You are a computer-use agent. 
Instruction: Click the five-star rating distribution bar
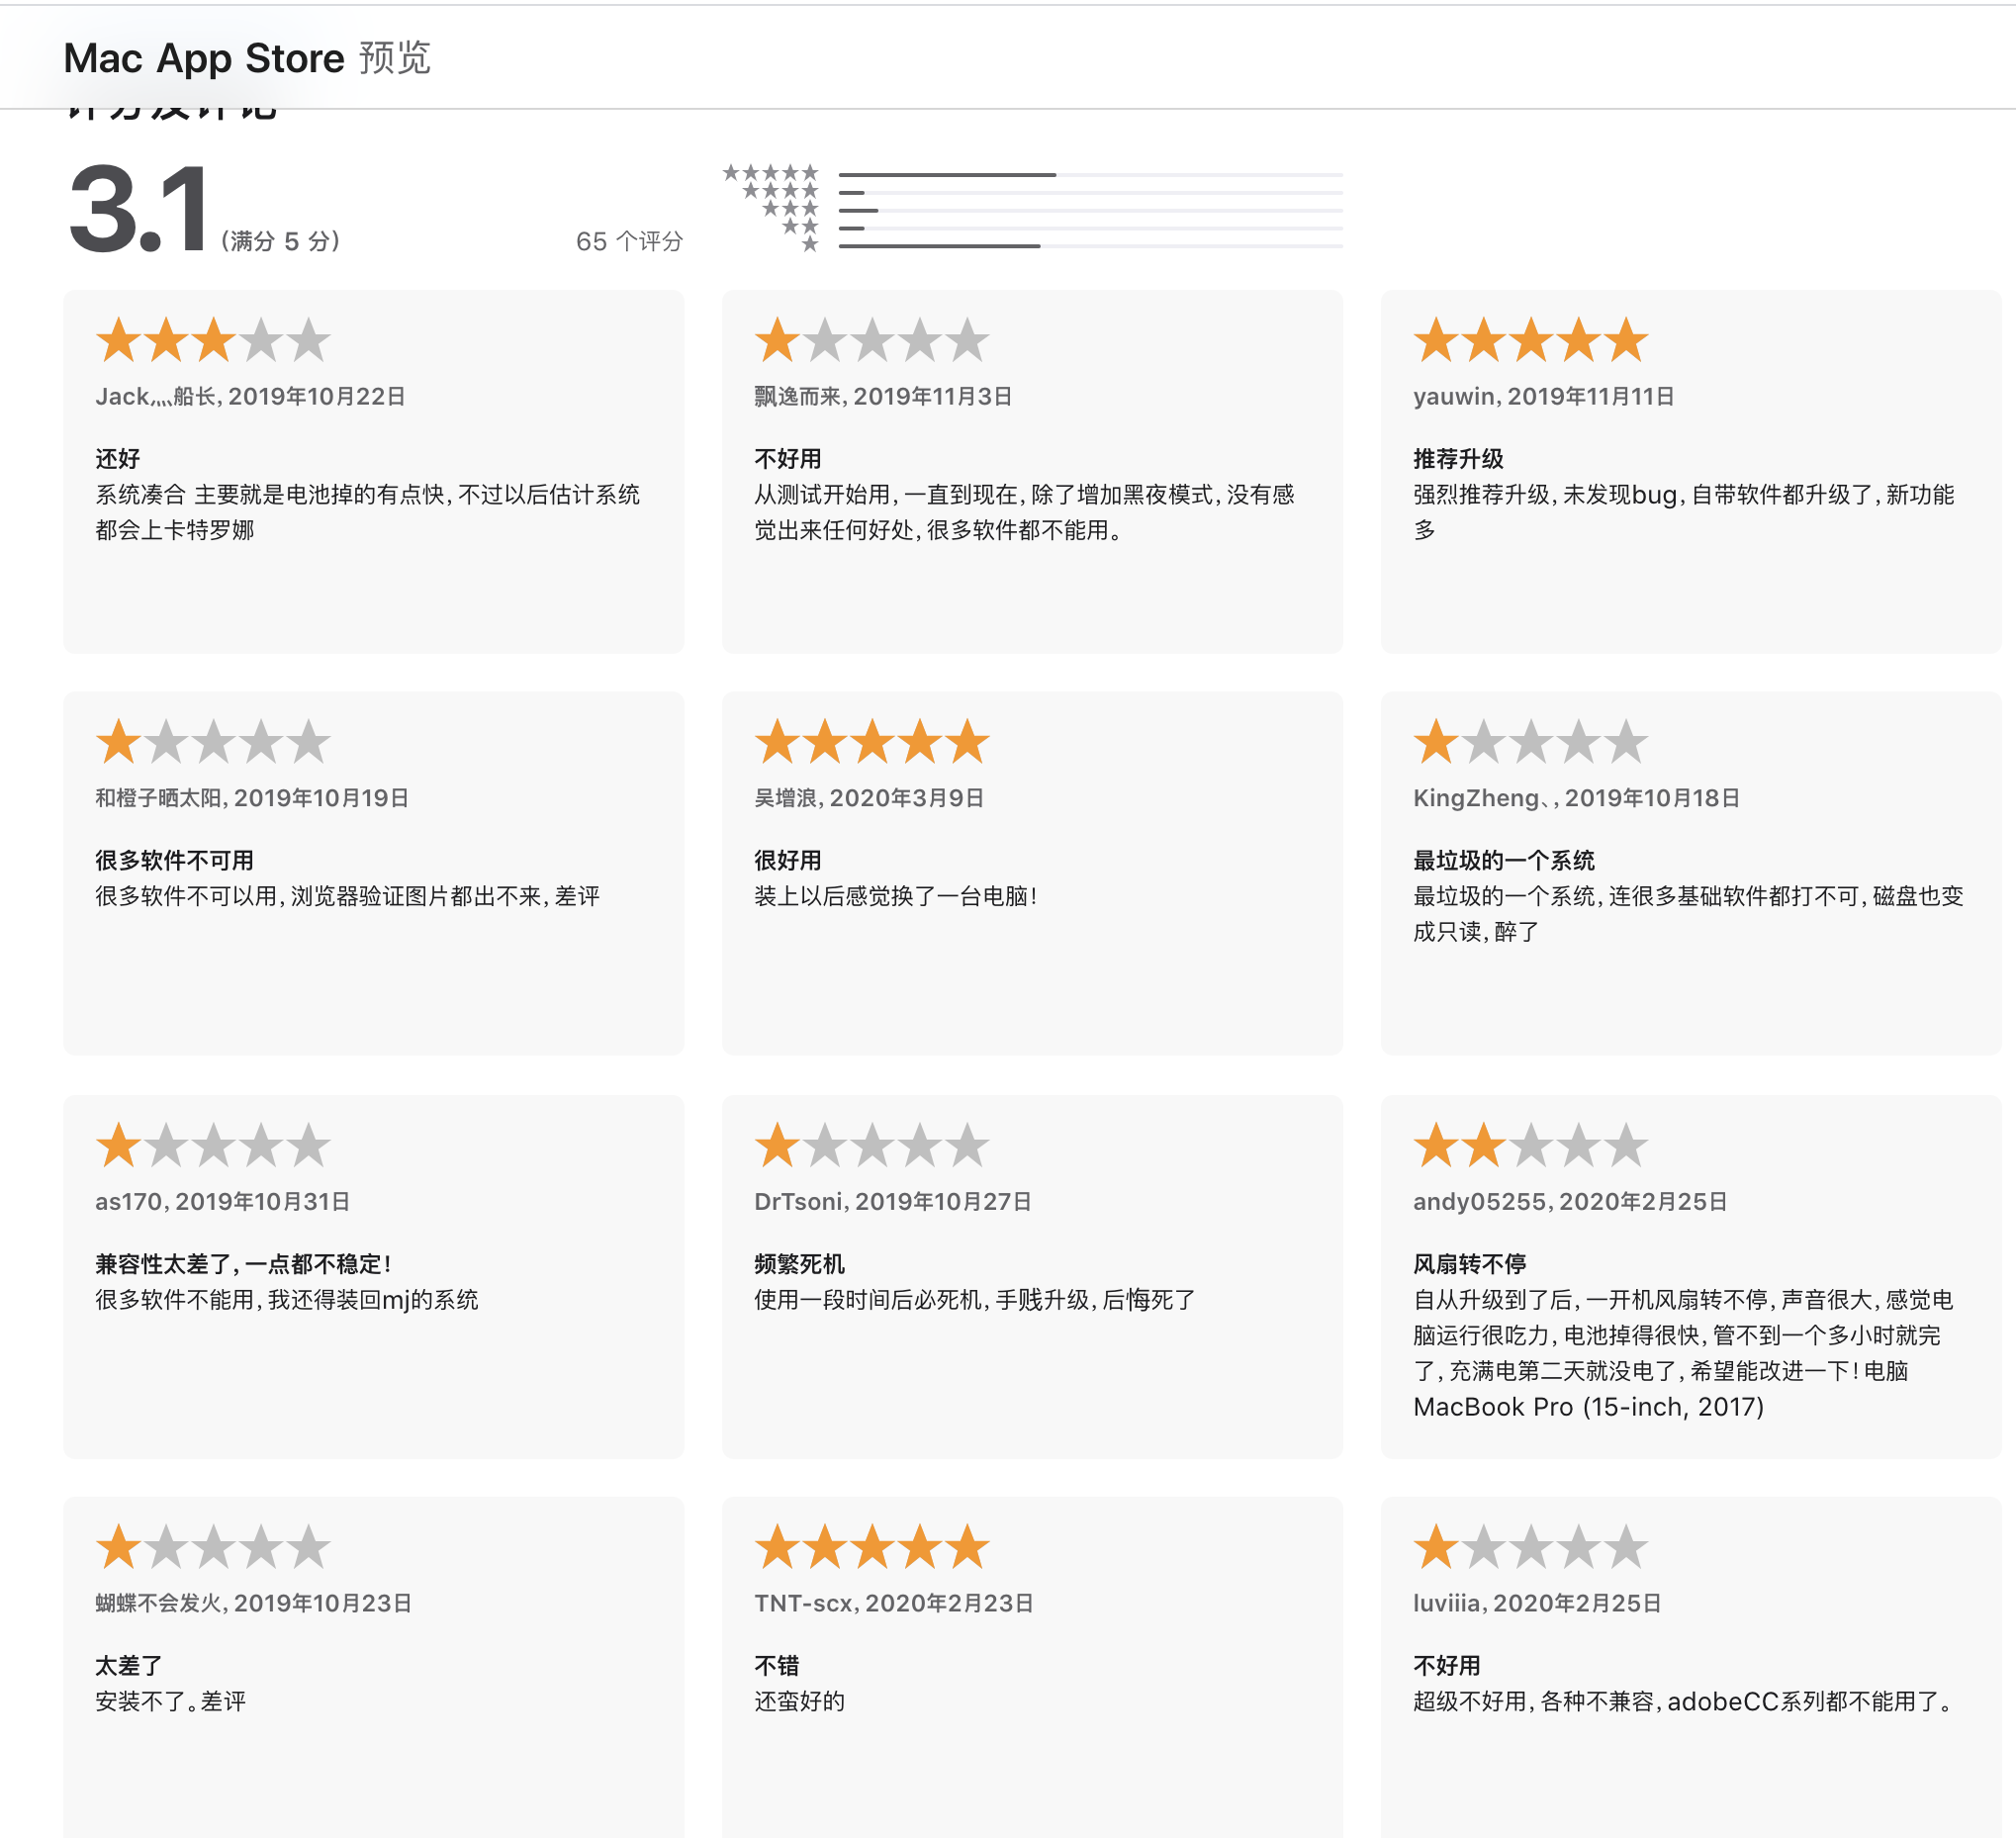[1090, 175]
